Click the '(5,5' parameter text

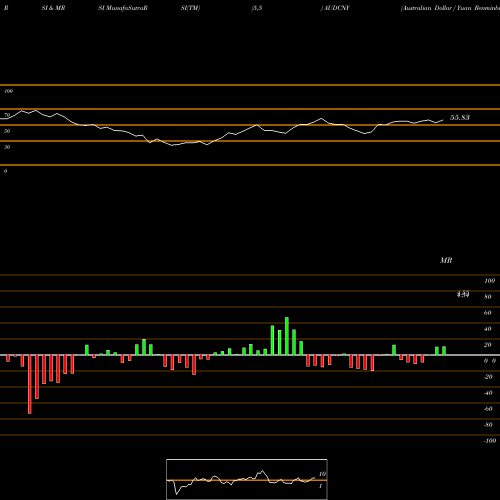tap(257, 8)
